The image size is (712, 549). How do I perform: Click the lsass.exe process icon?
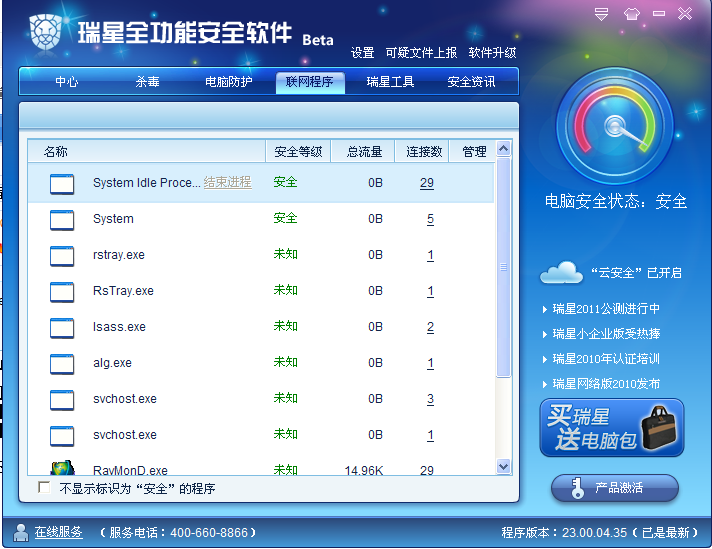(x=62, y=328)
